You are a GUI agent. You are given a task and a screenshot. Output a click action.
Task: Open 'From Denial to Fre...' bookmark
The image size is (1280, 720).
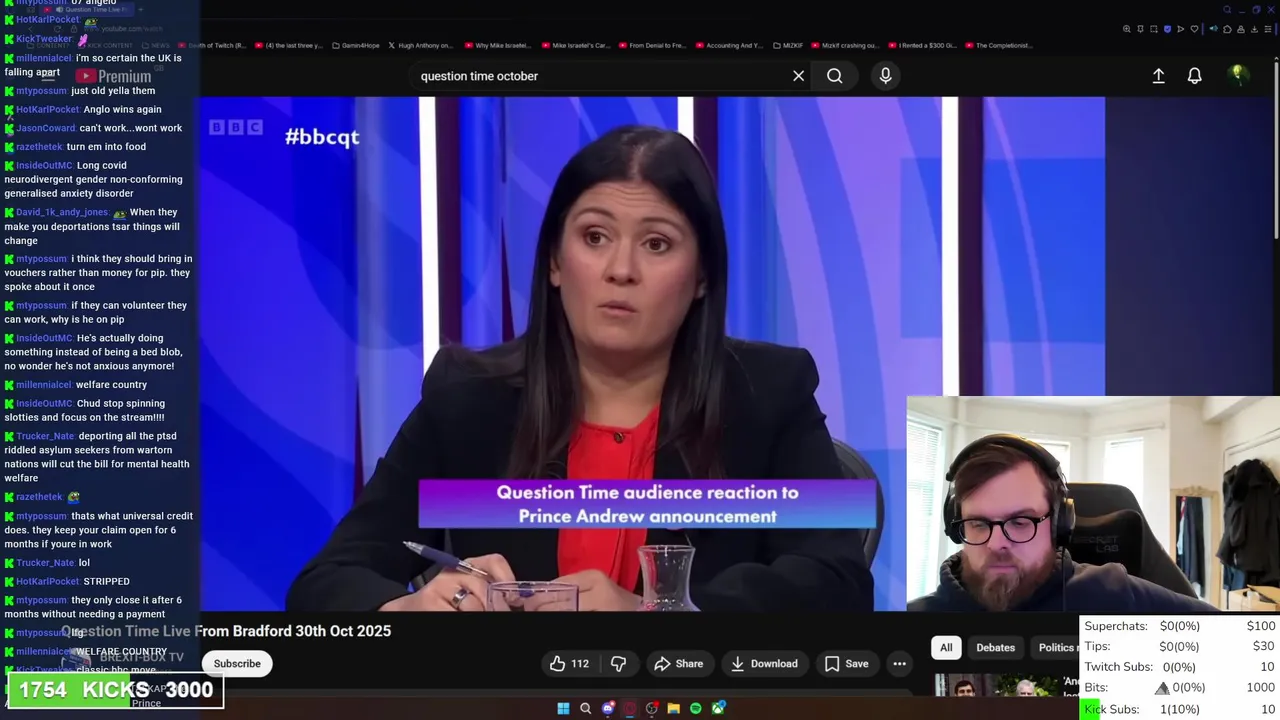(651, 45)
